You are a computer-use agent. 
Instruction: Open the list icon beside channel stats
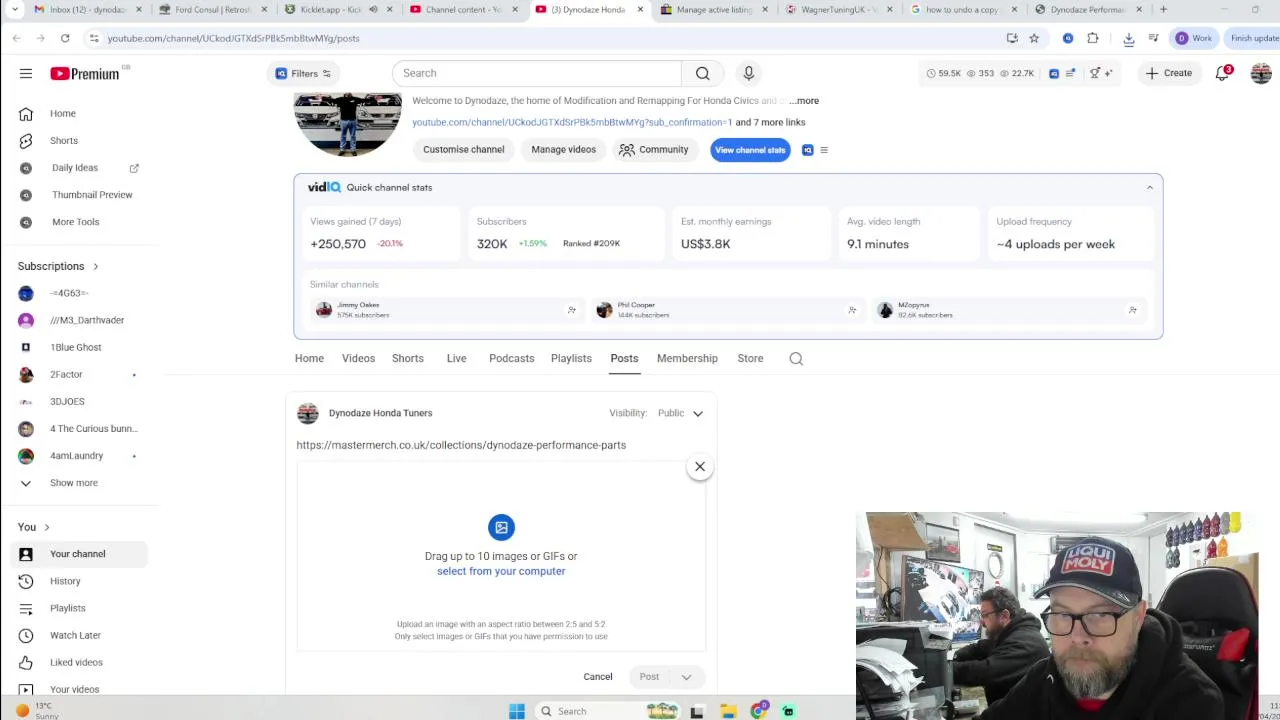pyautogui.click(x=824, y=150)
